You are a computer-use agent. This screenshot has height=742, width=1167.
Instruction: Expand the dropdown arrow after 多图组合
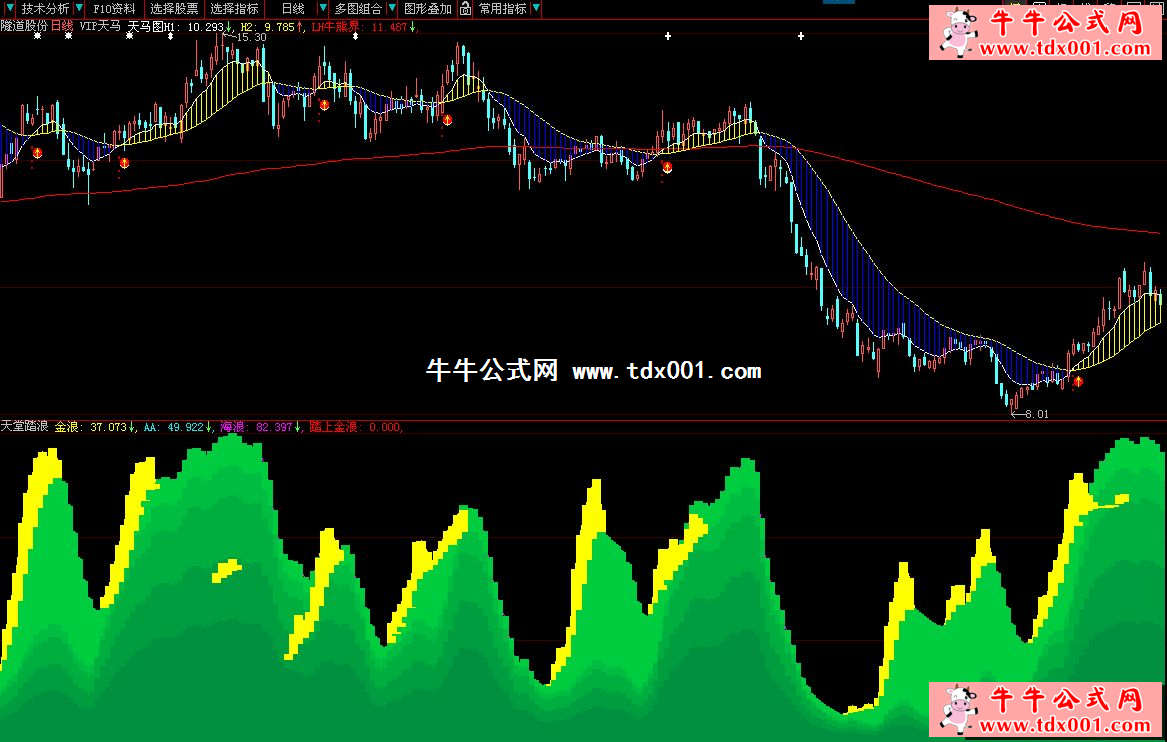(392, 9)
